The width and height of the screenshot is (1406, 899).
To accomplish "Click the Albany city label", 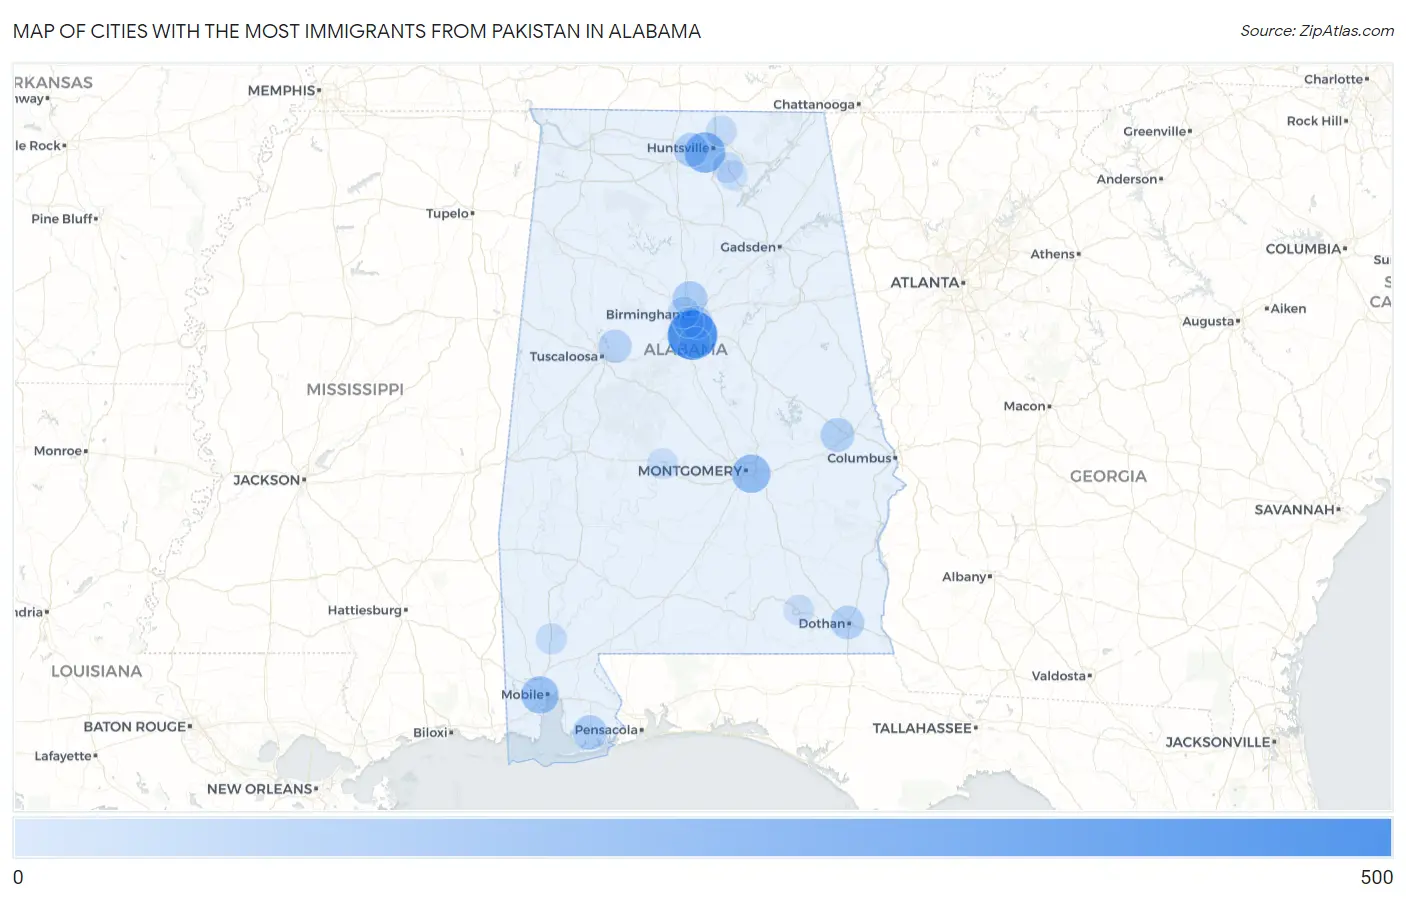I will pyautogui.click(x=964, y=577).
